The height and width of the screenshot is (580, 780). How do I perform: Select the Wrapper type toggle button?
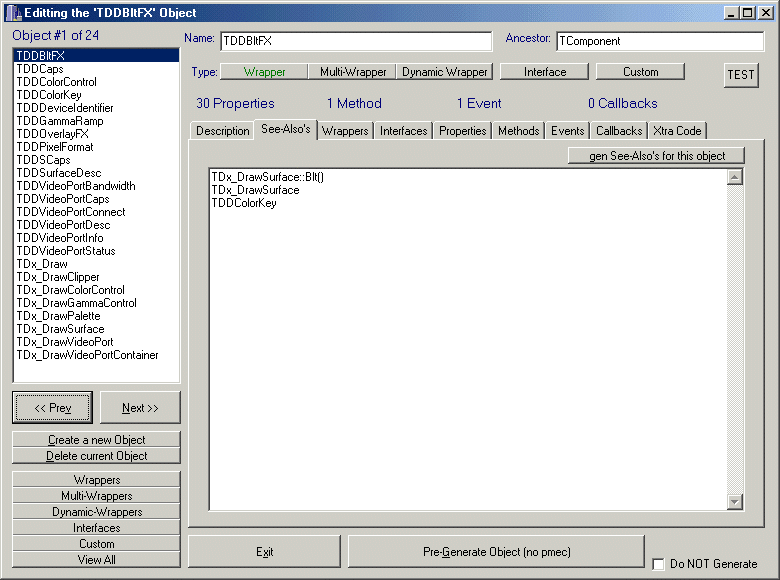pos(264,72)
